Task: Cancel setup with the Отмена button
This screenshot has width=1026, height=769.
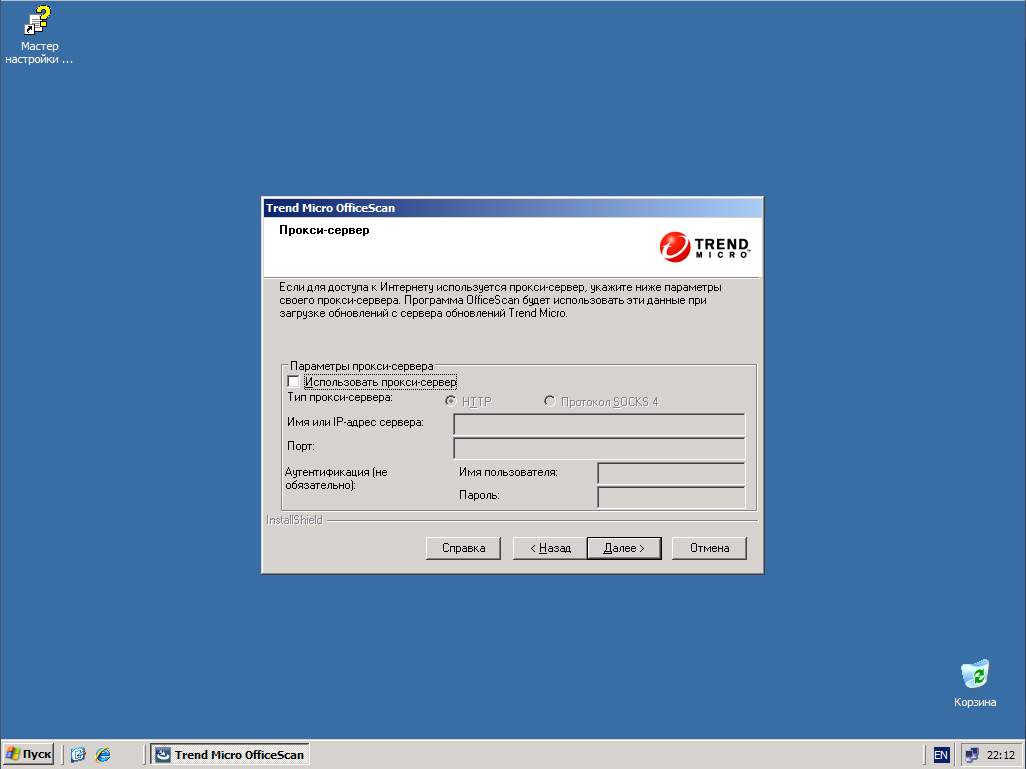Action: click(x=709, y=548)
